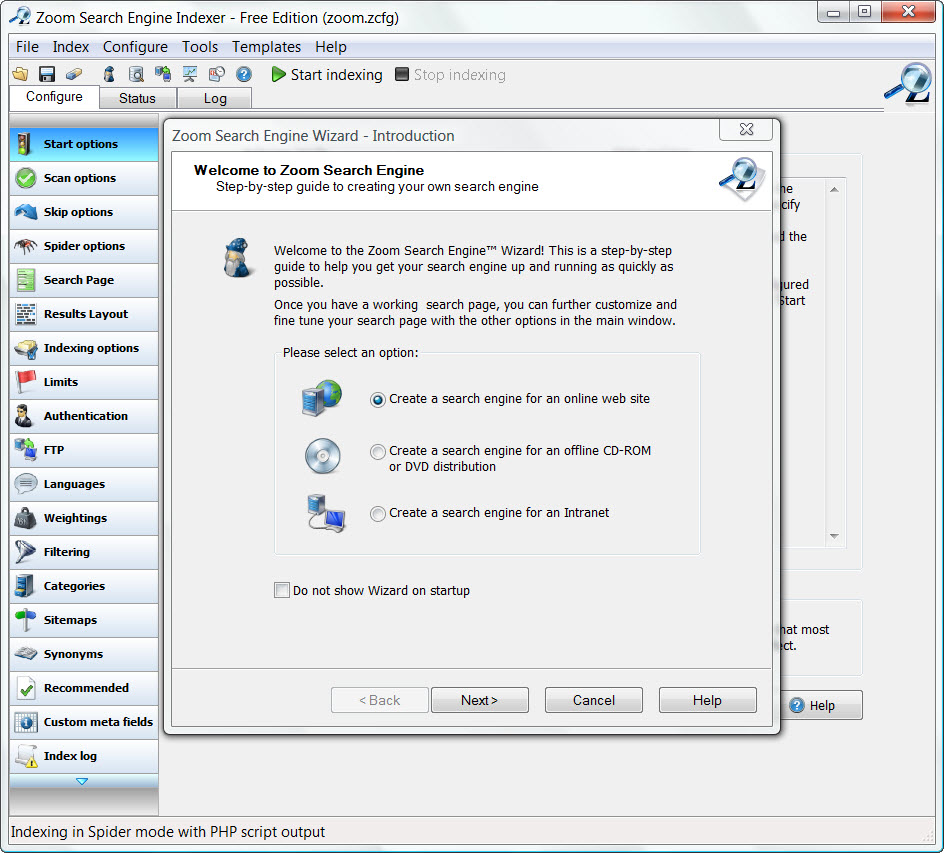Click the floppy disk save toolbar icon
The image size is (944, 853).
[x=47, y=74]
